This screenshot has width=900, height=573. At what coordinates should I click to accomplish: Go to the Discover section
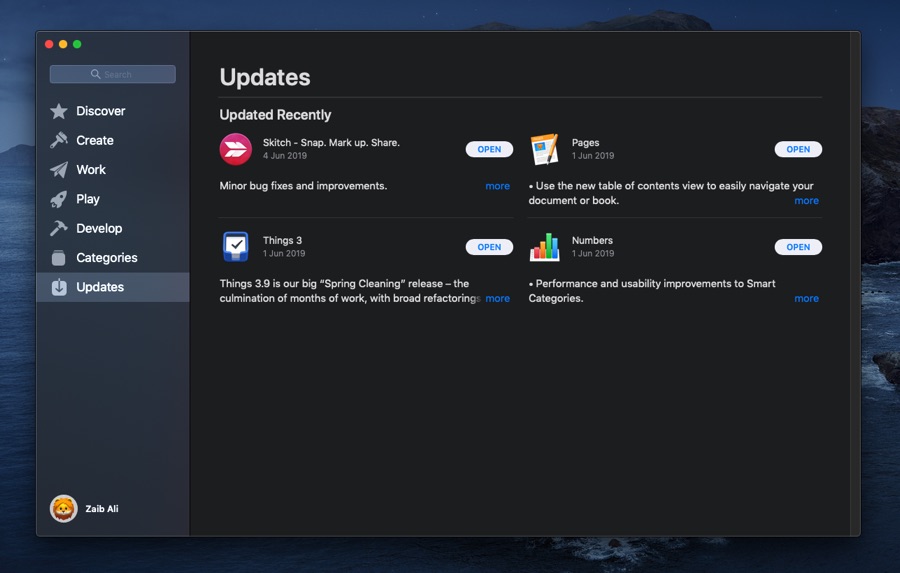click(x=112, y=111)
